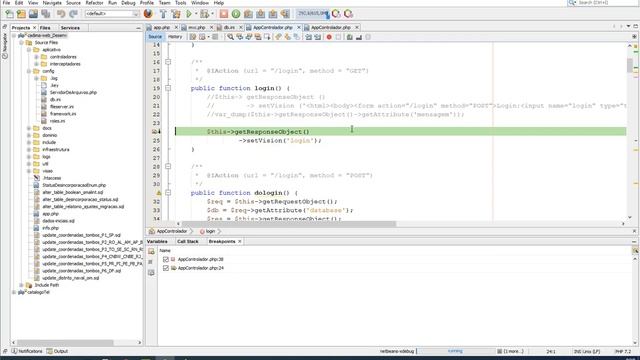This screenshot has height=360, width=640.
Task: Switch to the Variables tab
Action: (x=157, y=242)
